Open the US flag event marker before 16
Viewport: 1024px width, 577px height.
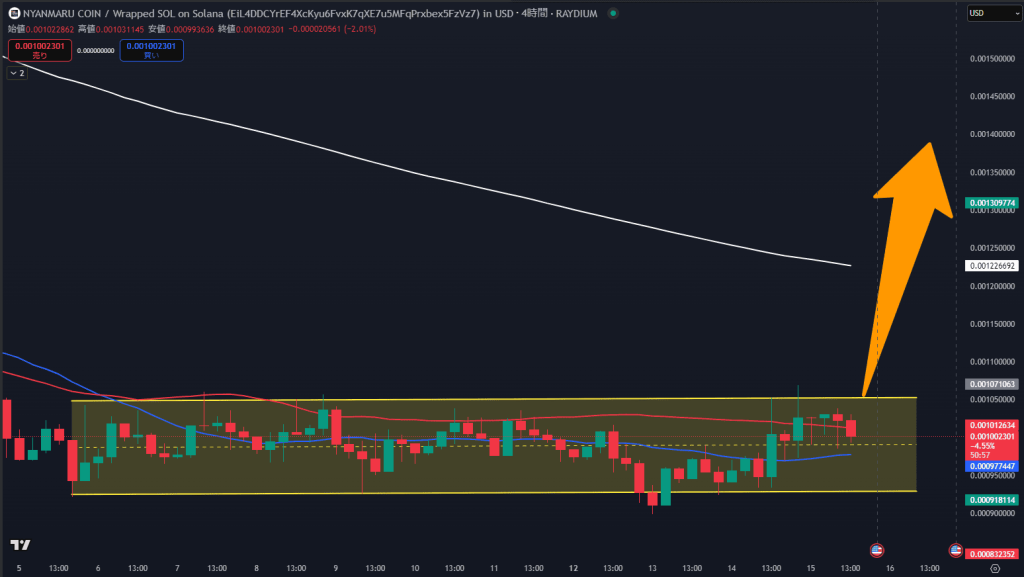point(876,550)
